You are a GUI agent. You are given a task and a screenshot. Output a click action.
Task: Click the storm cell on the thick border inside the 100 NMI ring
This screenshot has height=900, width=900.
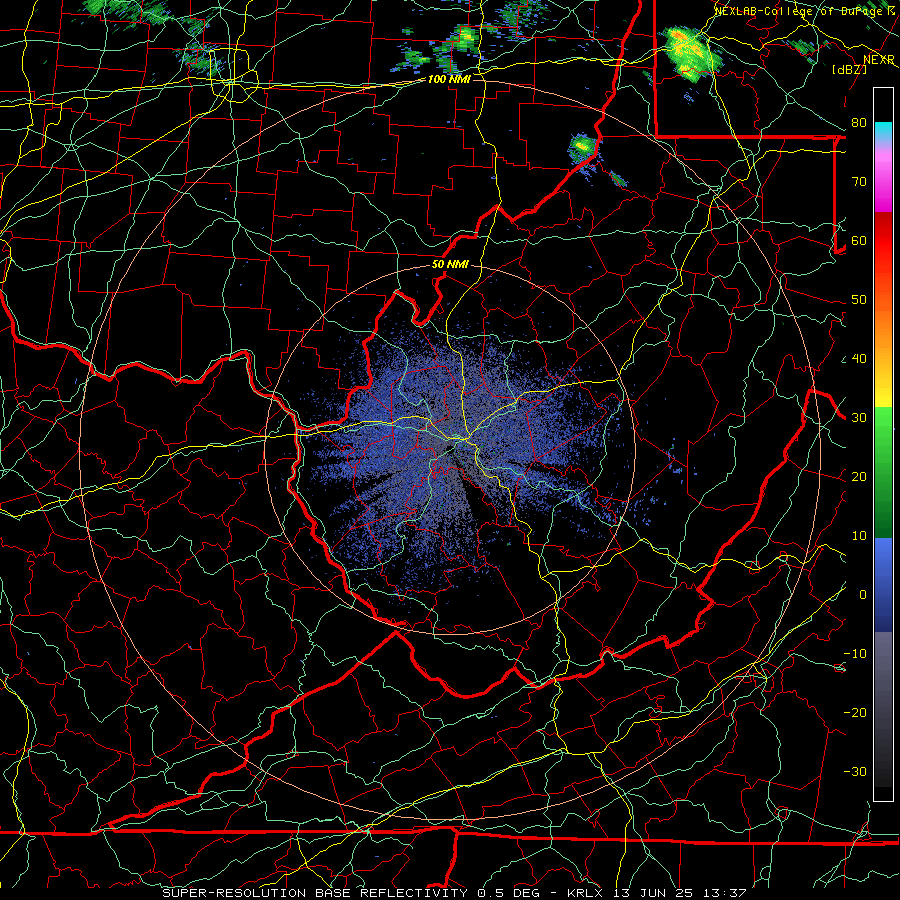583,148
